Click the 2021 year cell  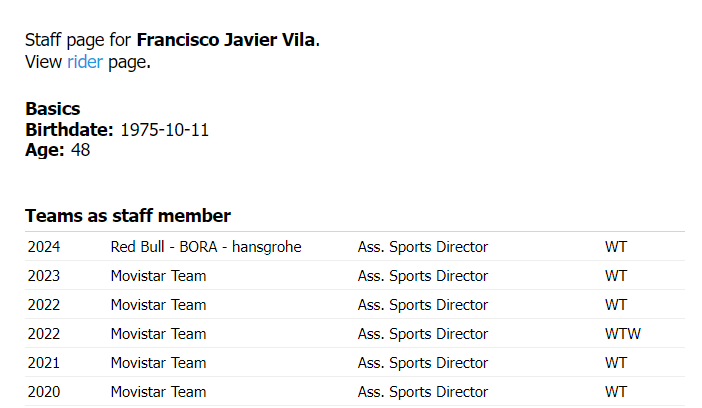click(x=44, y=363)
